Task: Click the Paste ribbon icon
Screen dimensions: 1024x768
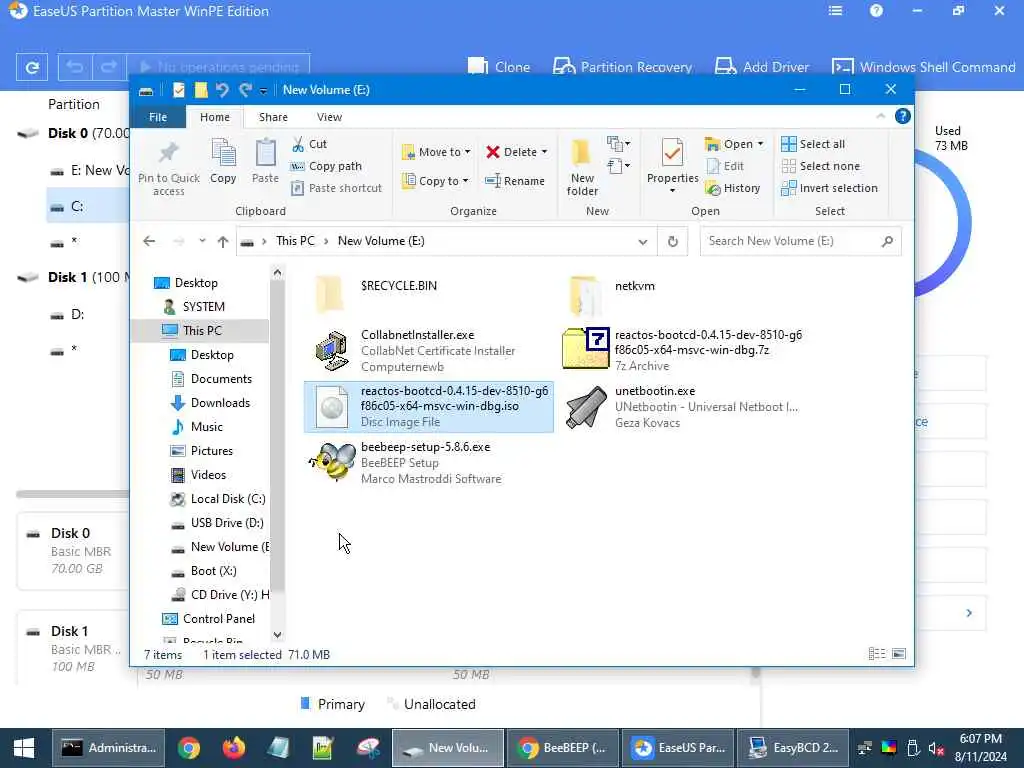Action: [265, 153]
